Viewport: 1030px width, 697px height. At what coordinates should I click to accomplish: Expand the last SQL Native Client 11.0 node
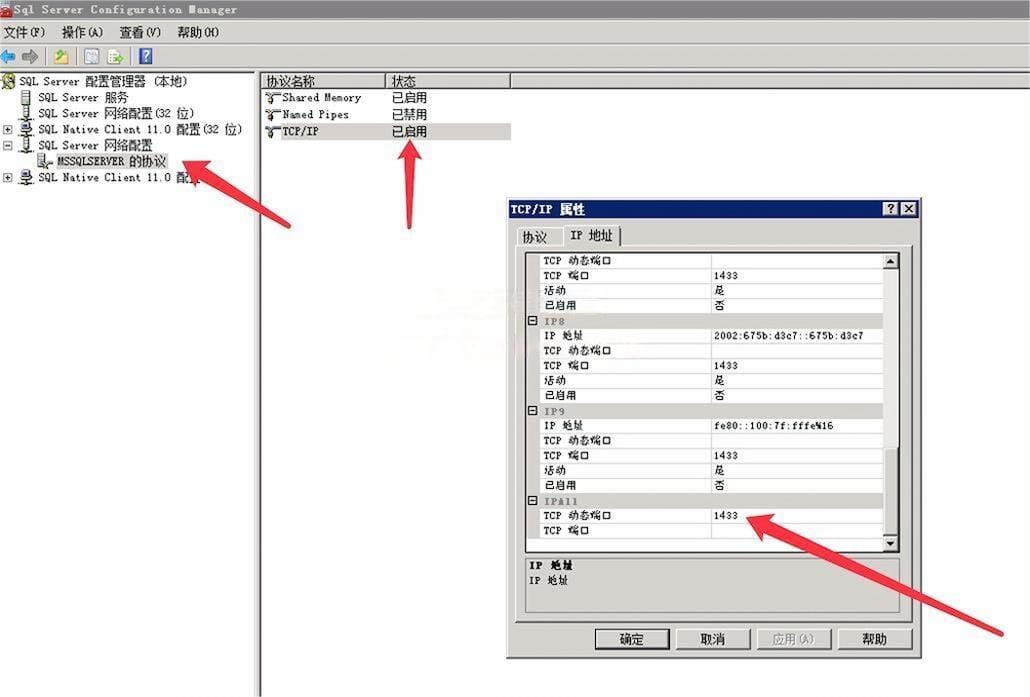tap(8, 177)
